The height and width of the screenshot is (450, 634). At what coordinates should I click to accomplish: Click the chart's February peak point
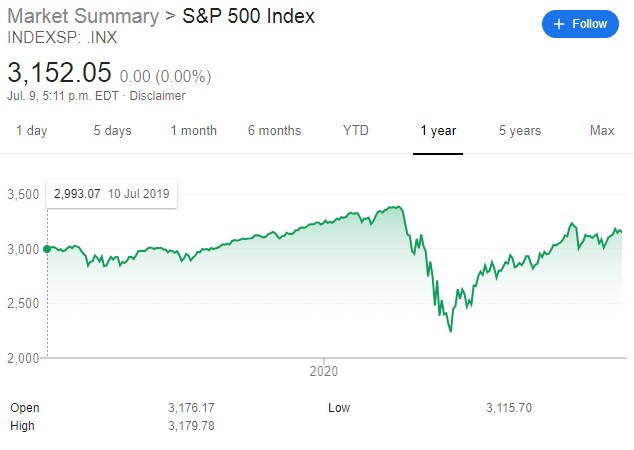click(399, 207)
